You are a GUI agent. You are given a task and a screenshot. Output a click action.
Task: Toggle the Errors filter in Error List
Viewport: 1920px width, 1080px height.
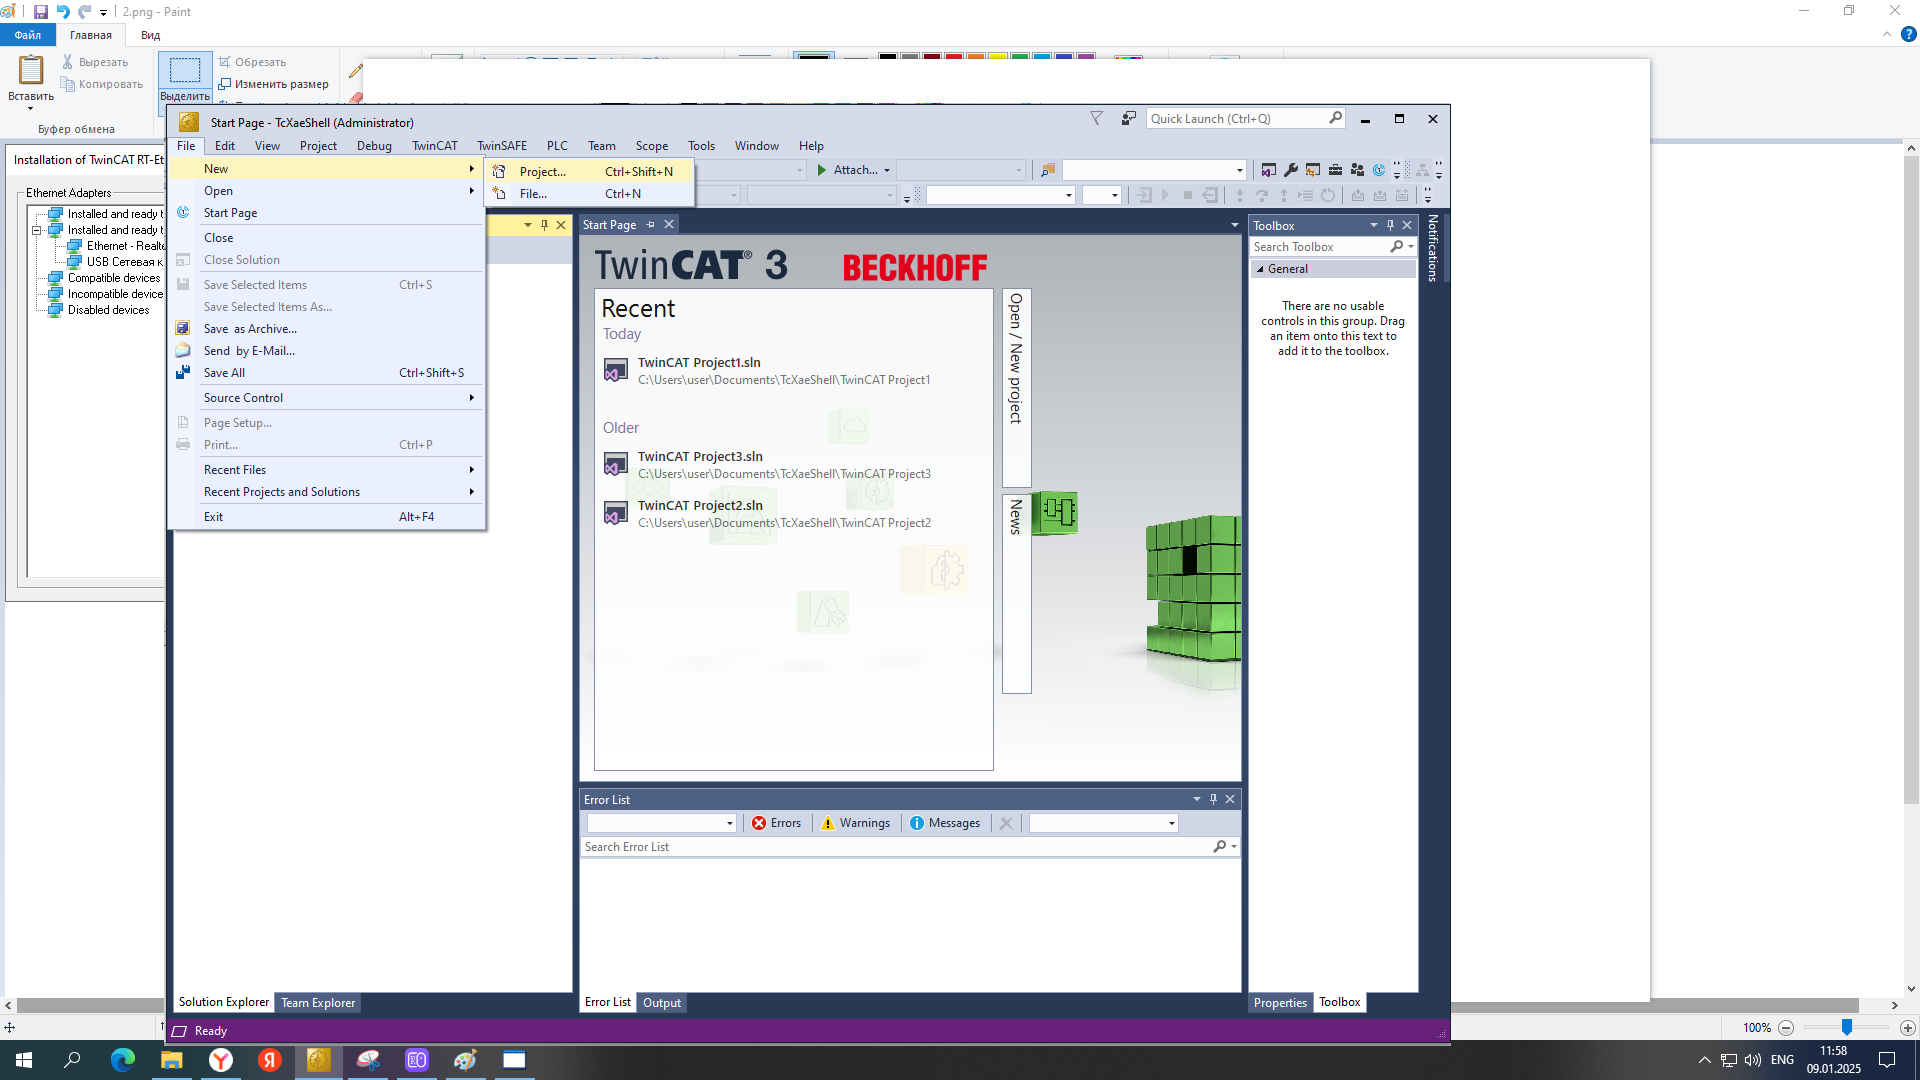(776, 823)
